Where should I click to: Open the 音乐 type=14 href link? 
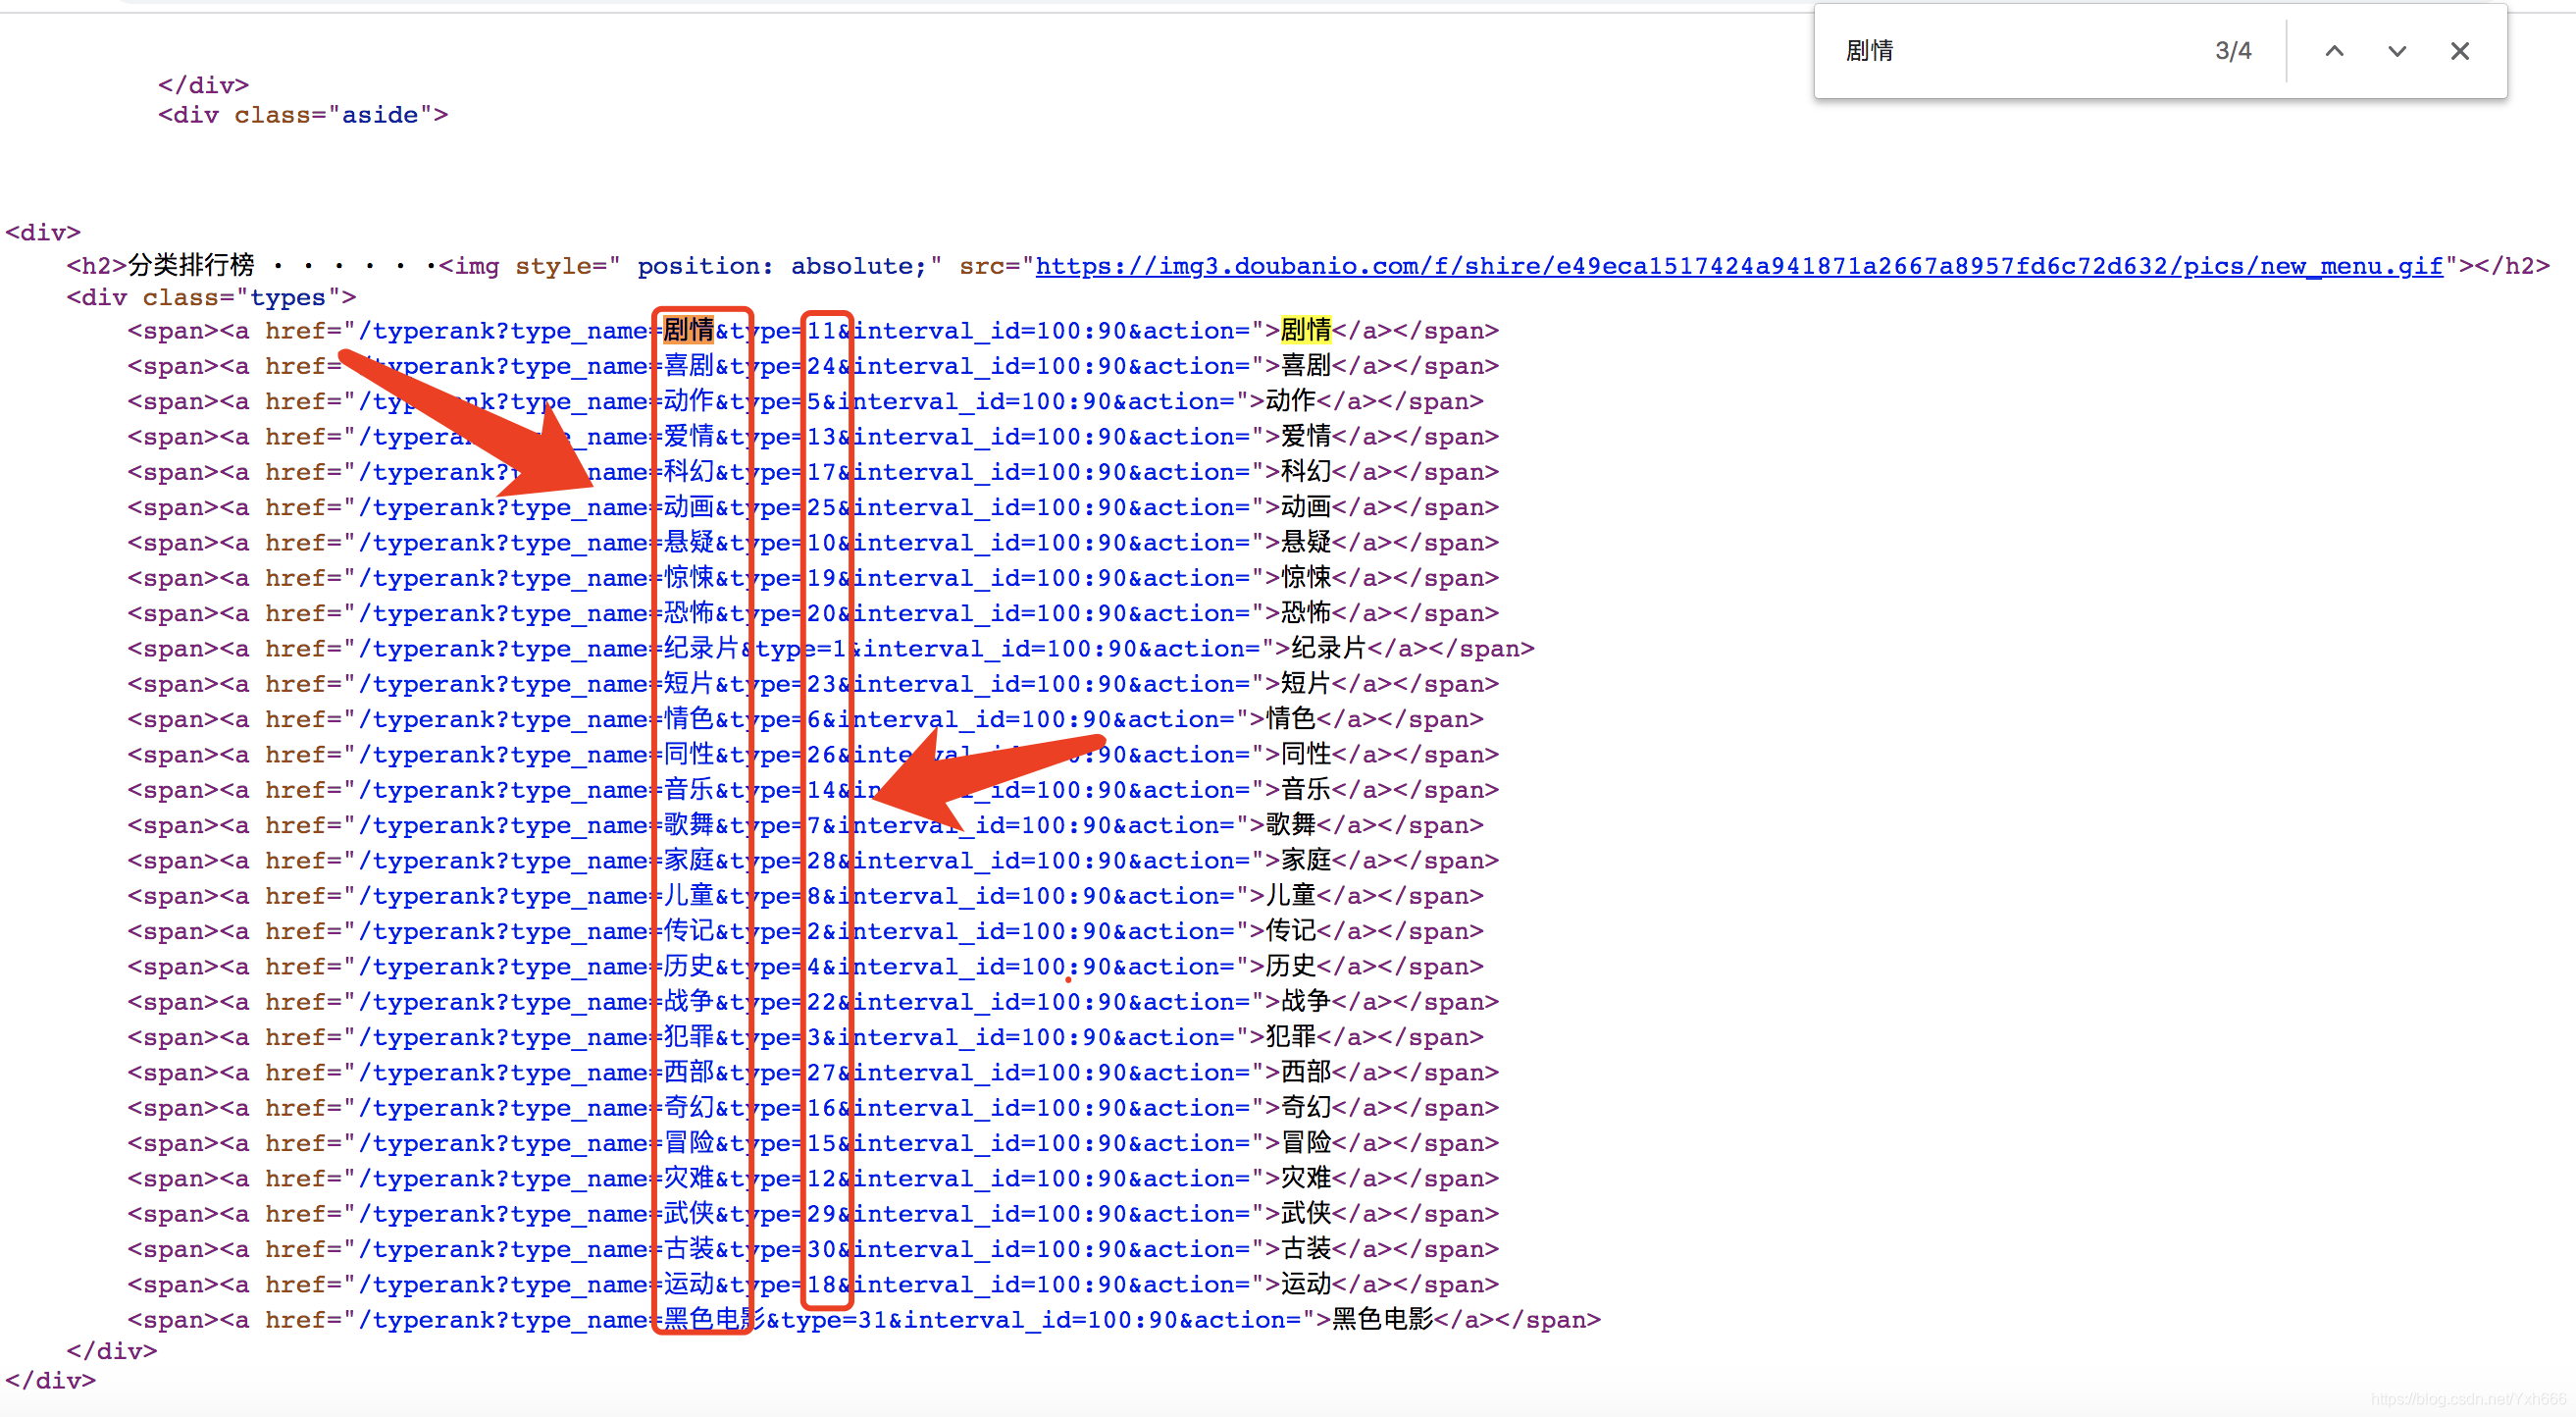[x=804, y=790]
